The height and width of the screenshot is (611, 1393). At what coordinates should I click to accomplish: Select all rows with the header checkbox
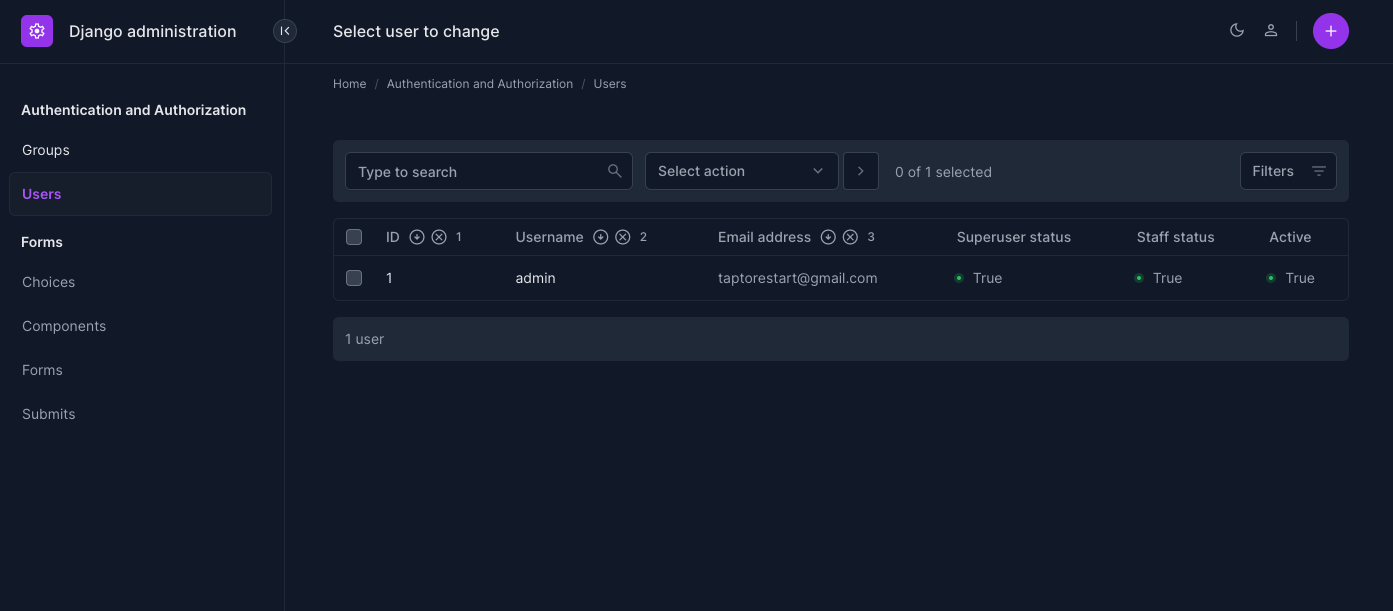click(354, 237)
